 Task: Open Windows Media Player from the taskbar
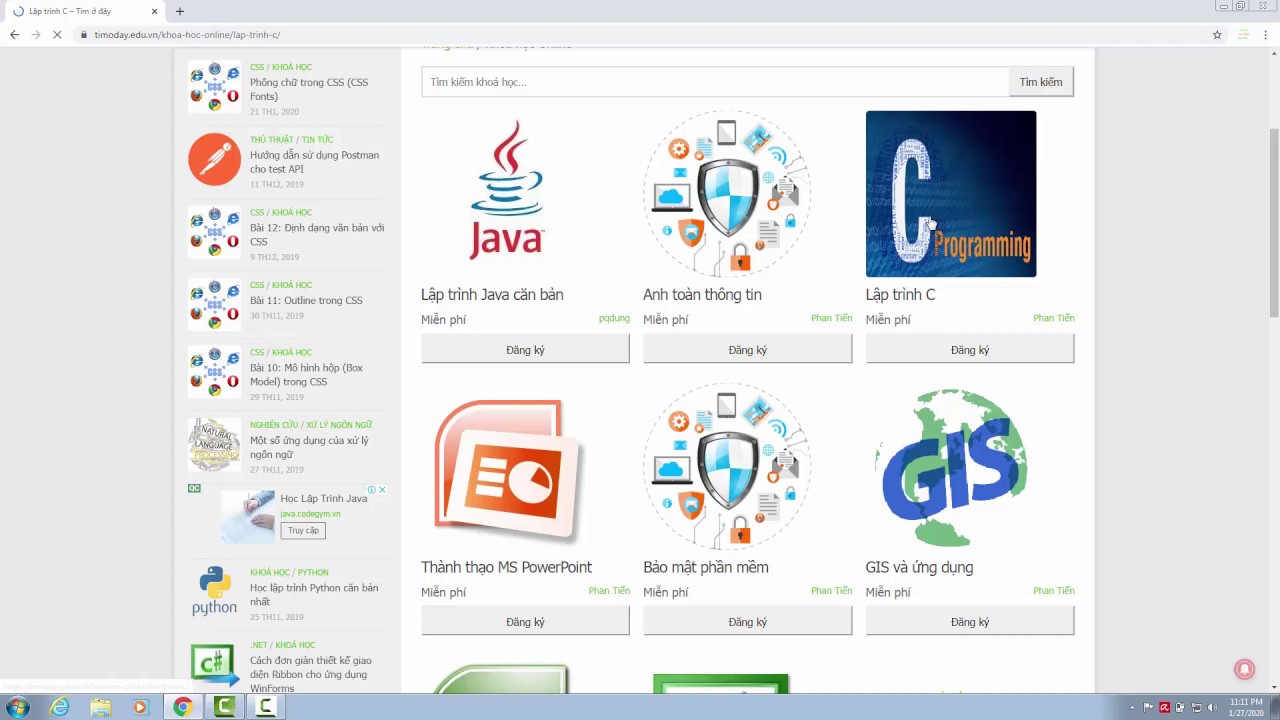(140, 708)
